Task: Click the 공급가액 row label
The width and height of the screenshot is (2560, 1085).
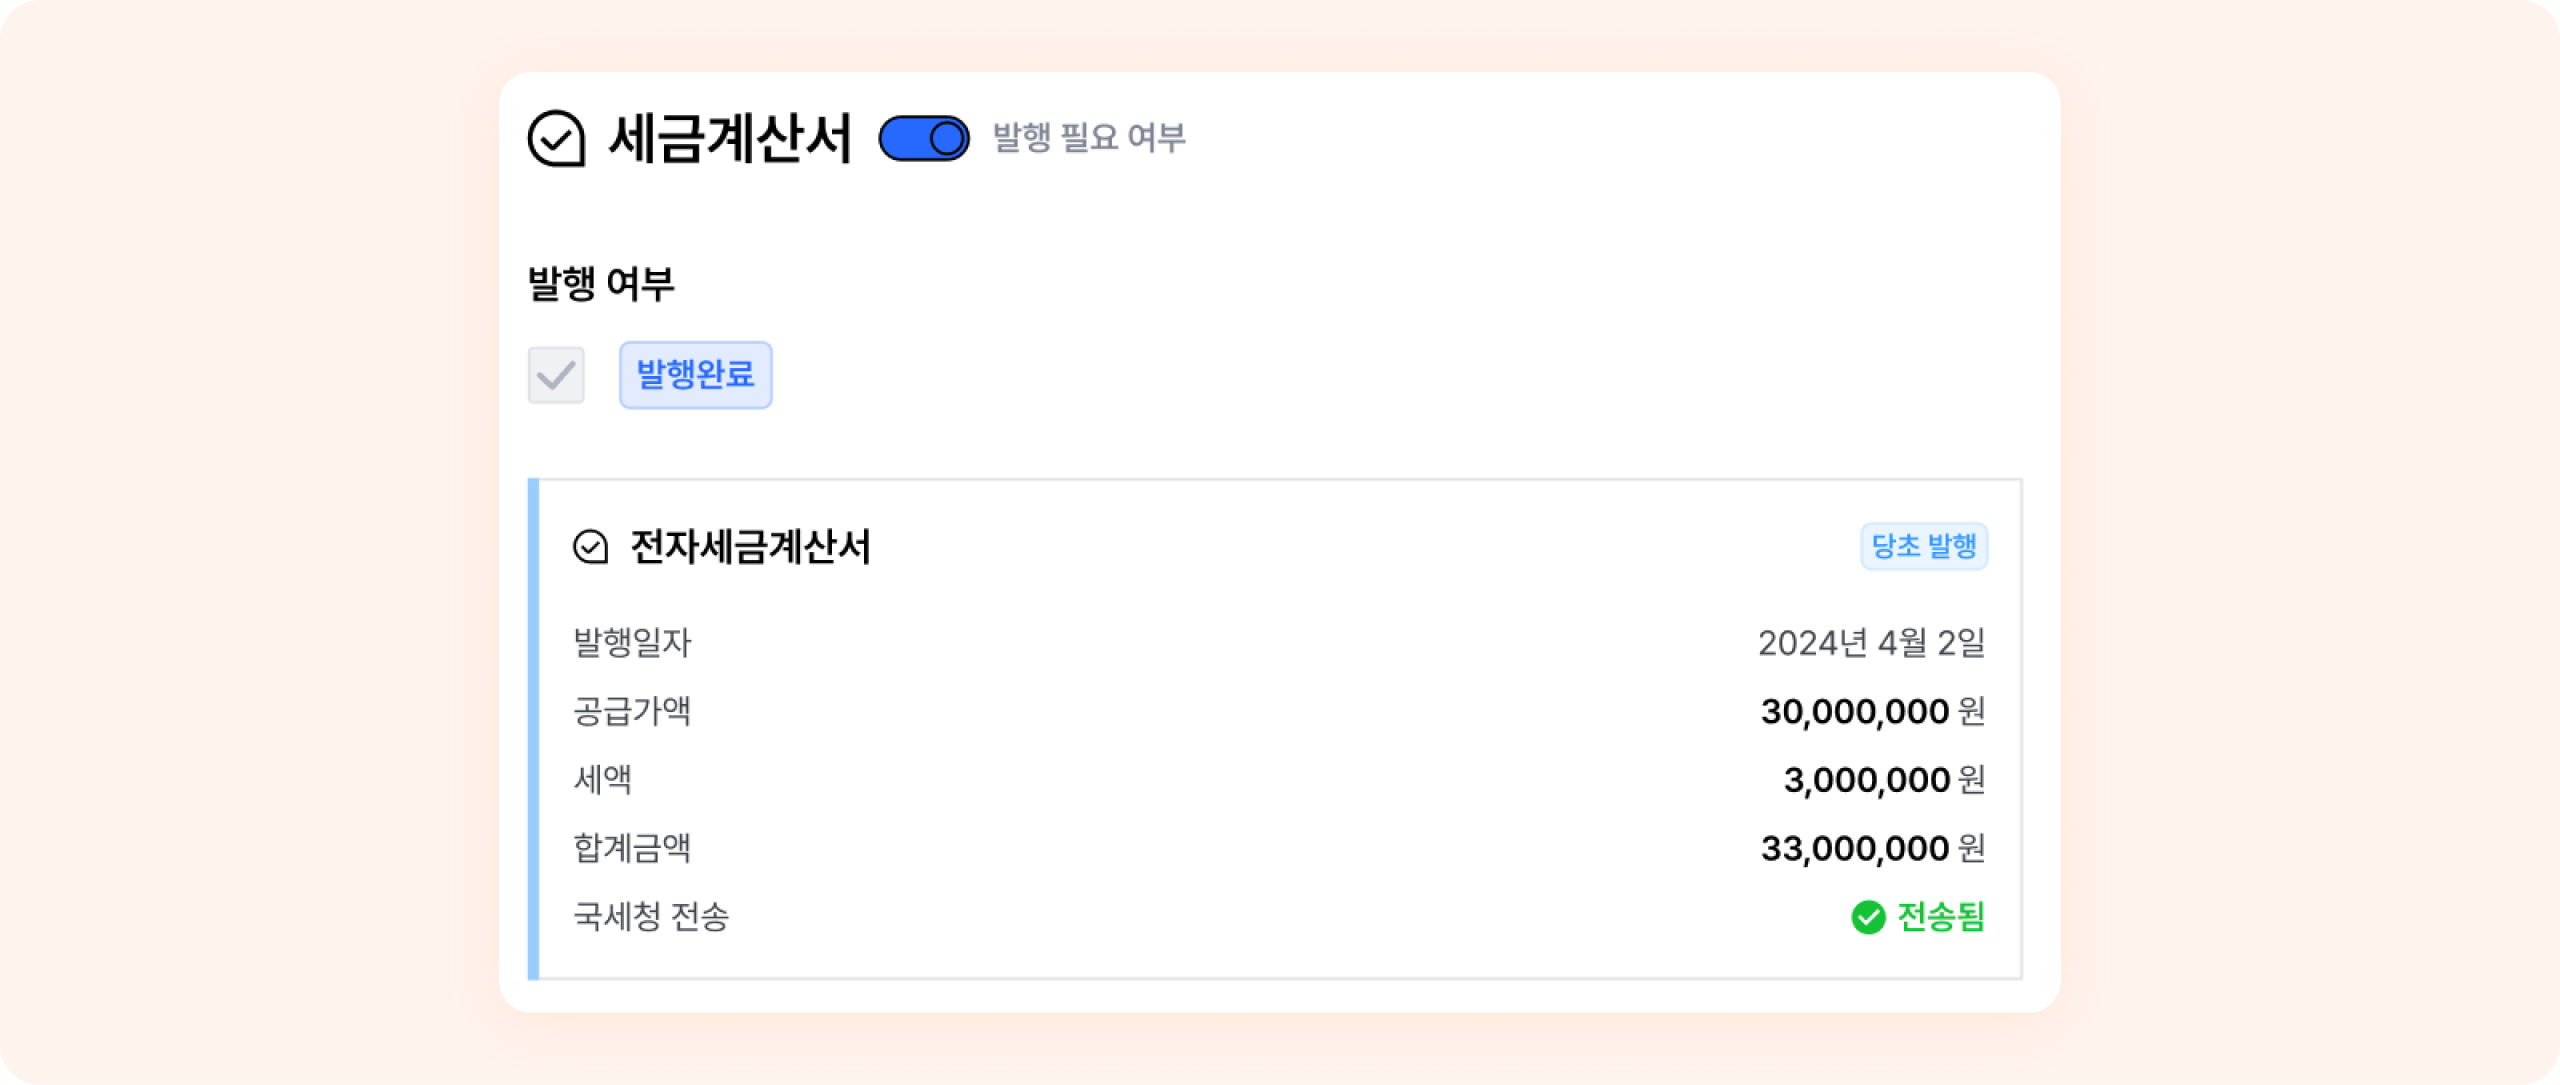Action: [632, 711]
